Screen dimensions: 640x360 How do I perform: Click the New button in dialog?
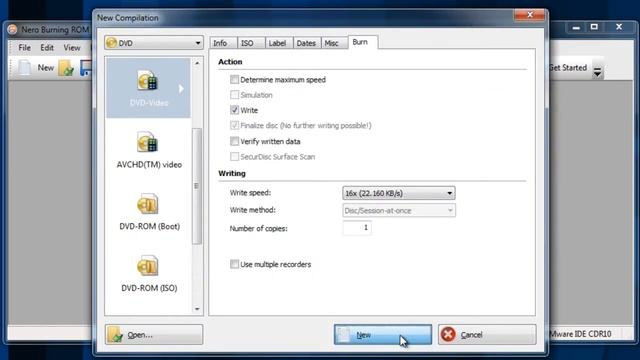(383, 335)
